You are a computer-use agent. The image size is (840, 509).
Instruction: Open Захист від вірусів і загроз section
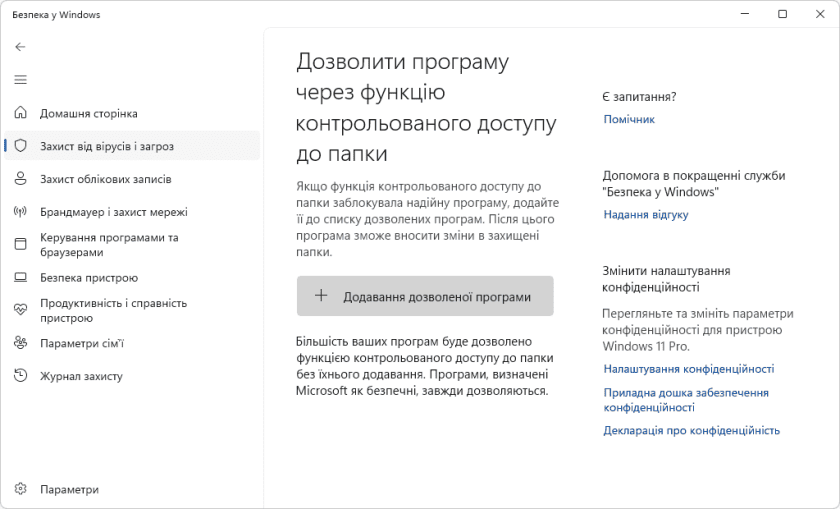click(107, 146)
